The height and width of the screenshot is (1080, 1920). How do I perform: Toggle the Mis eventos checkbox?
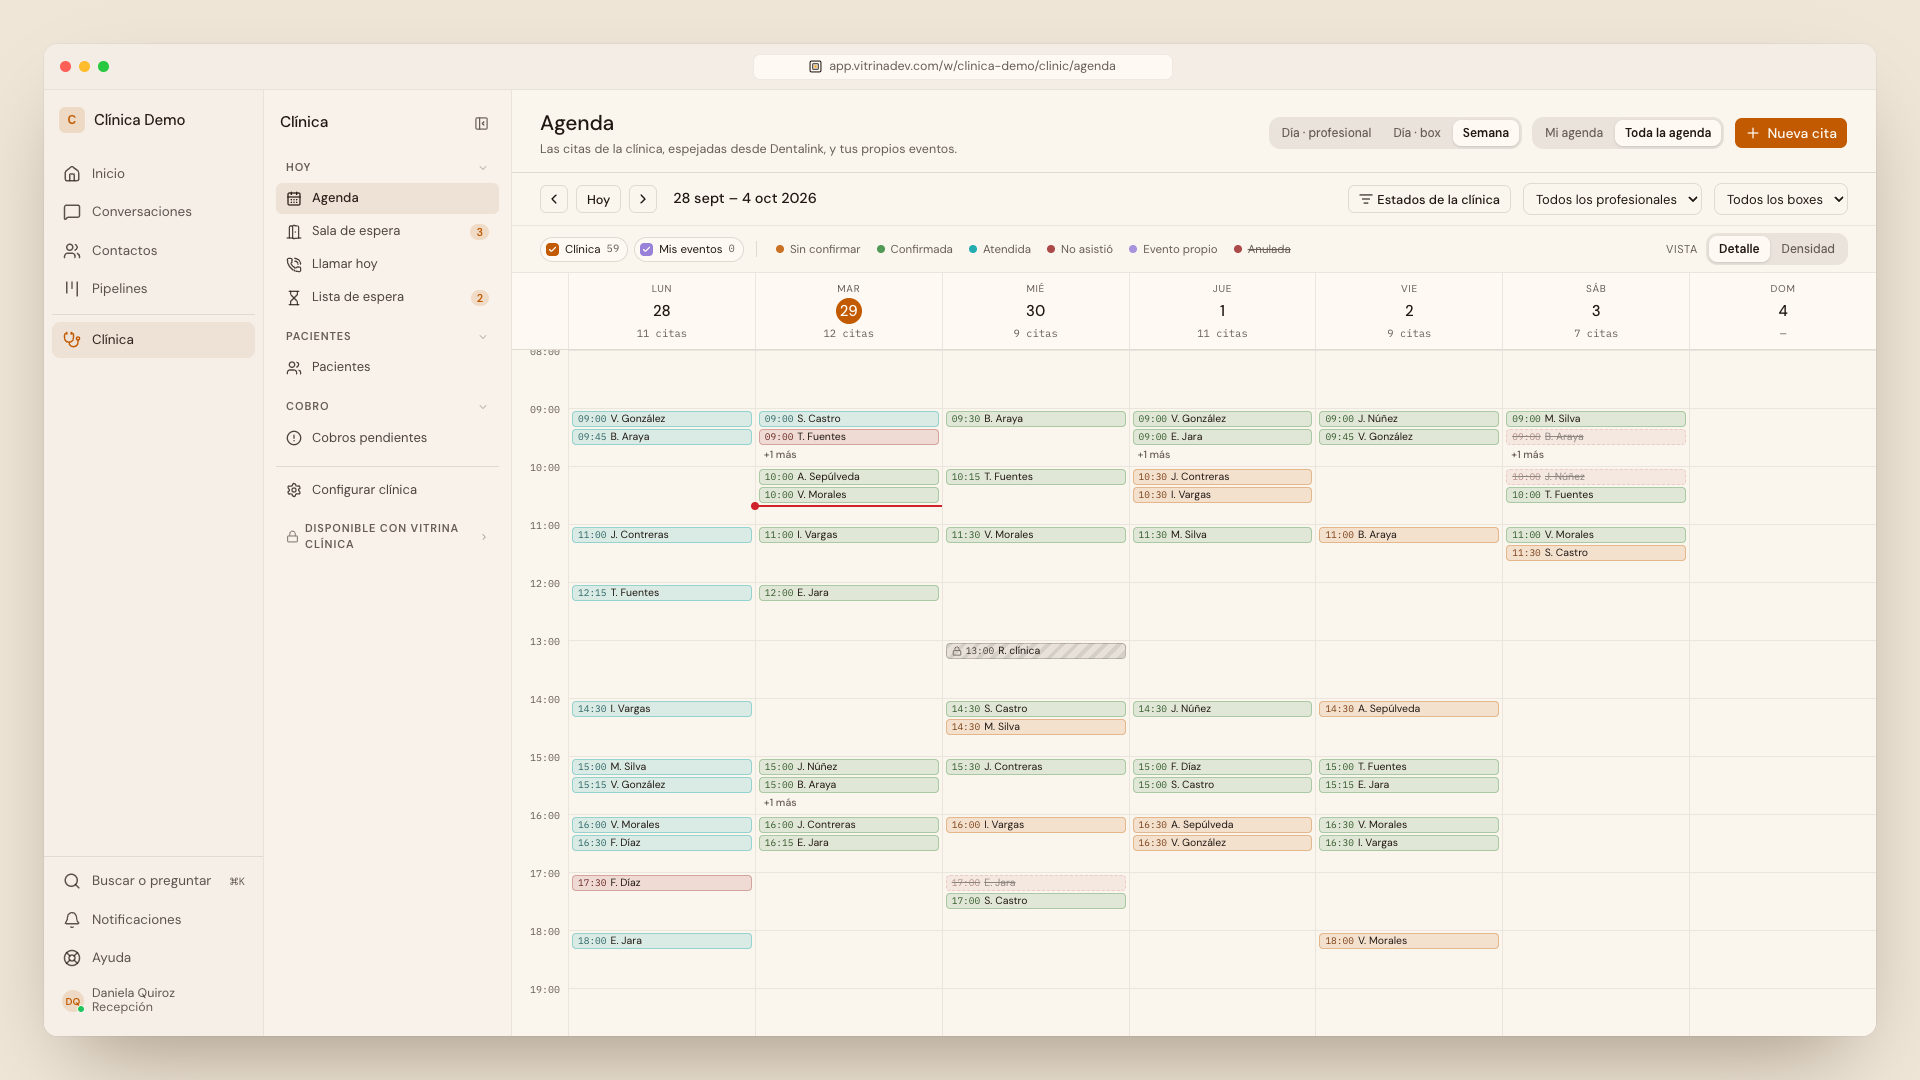coord(647,250)
